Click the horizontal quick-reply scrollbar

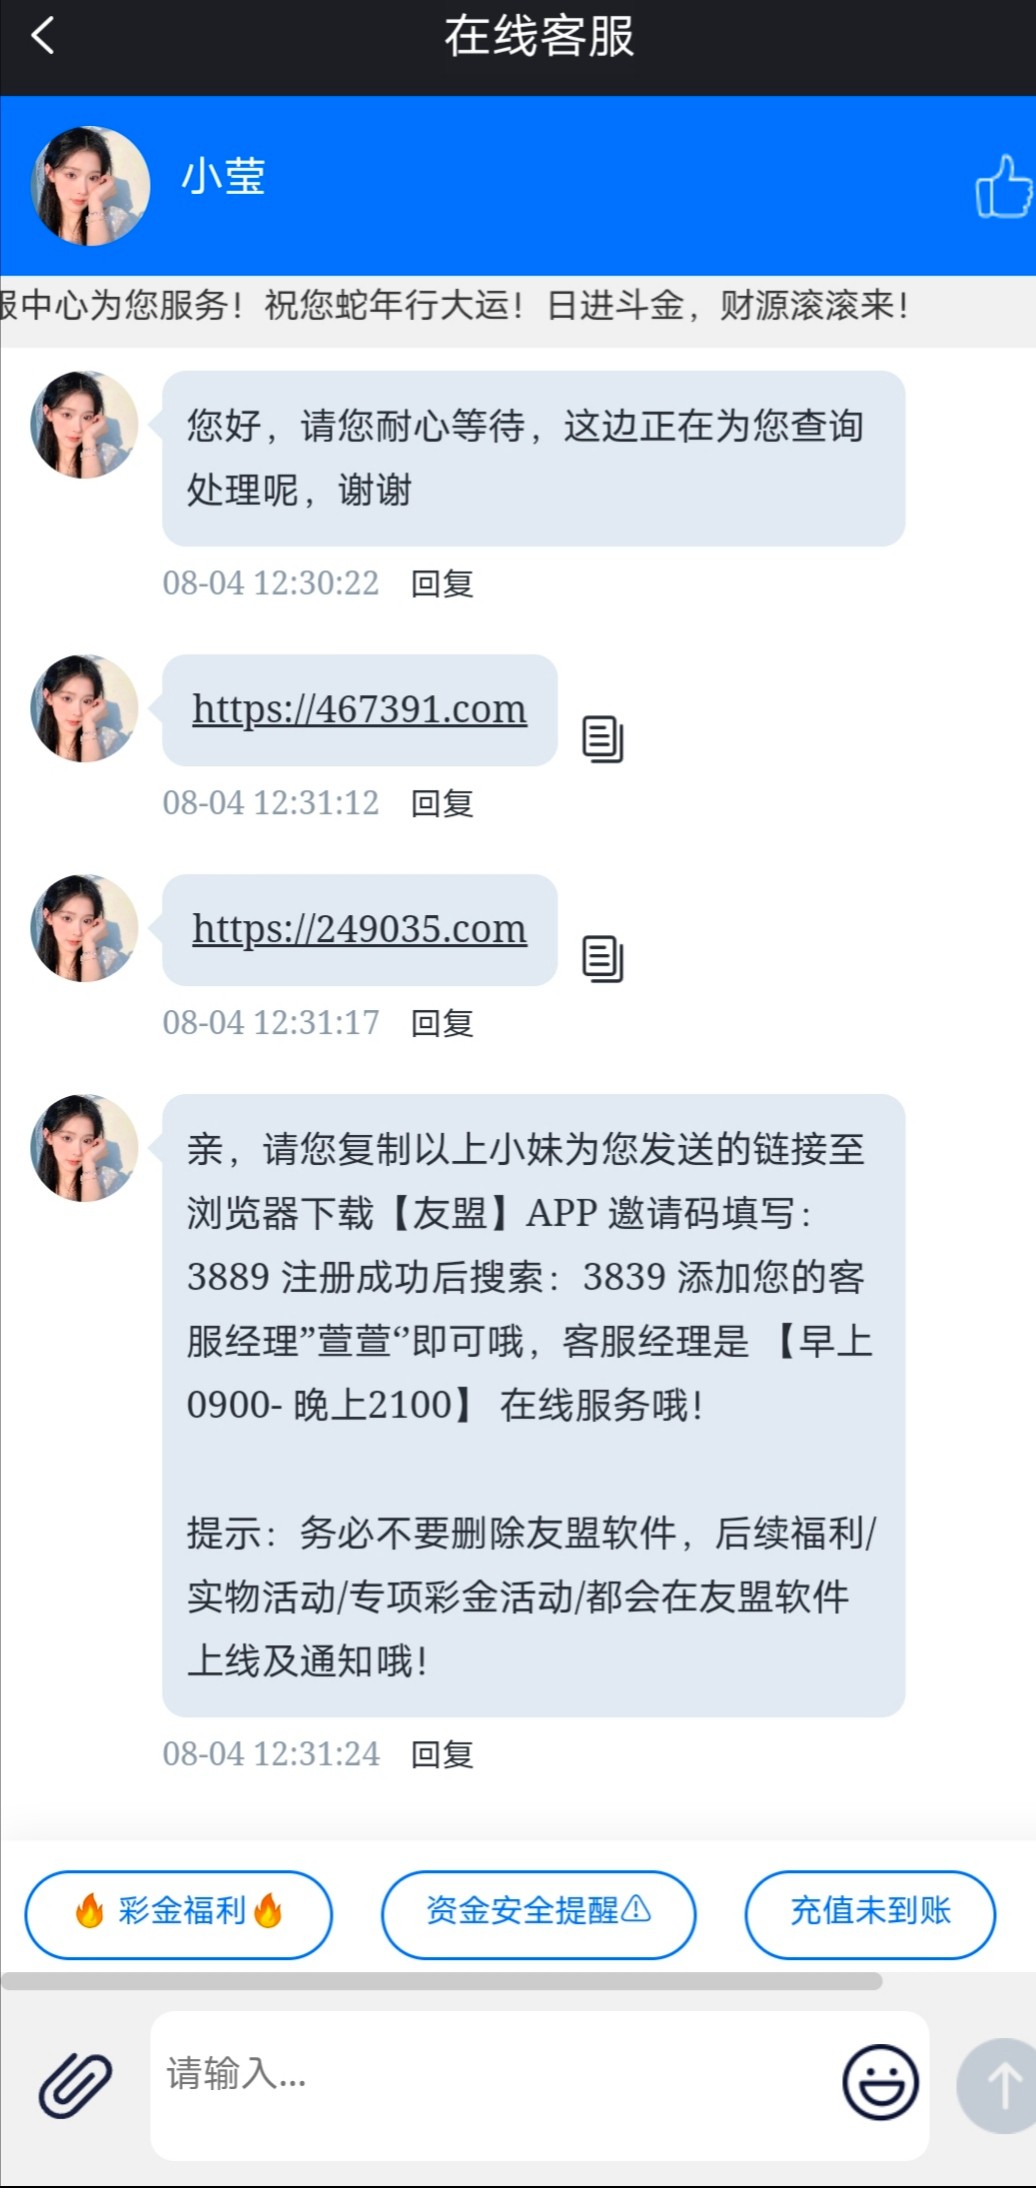[x=441, y=1981]
